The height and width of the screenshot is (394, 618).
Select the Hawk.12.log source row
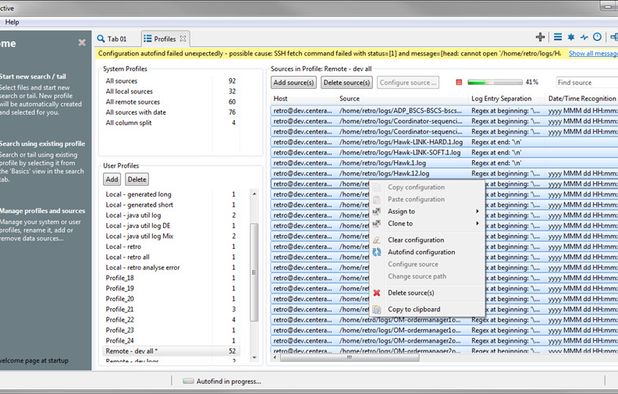click(444, 173)
